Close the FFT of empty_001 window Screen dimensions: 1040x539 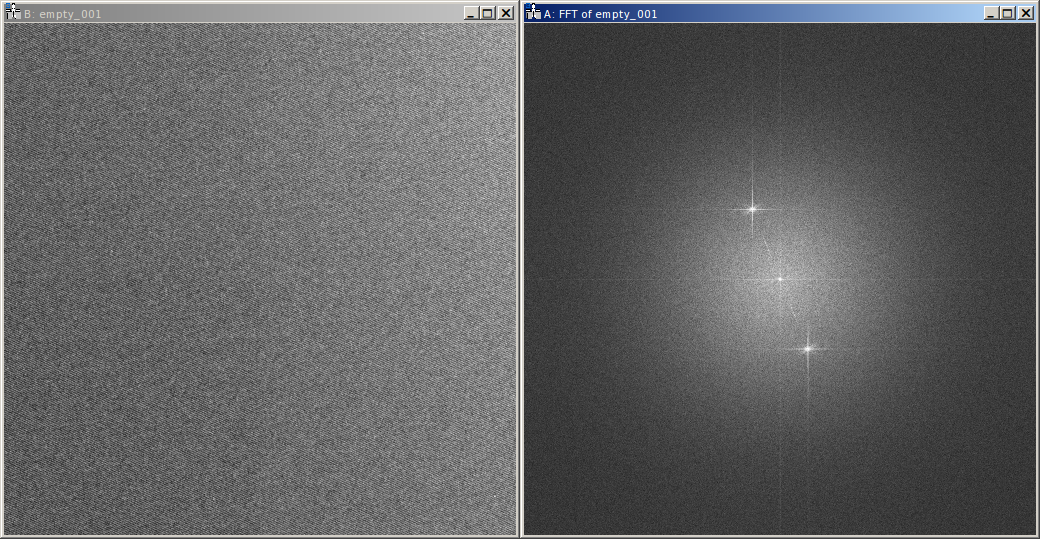[x=1025, y=13]
